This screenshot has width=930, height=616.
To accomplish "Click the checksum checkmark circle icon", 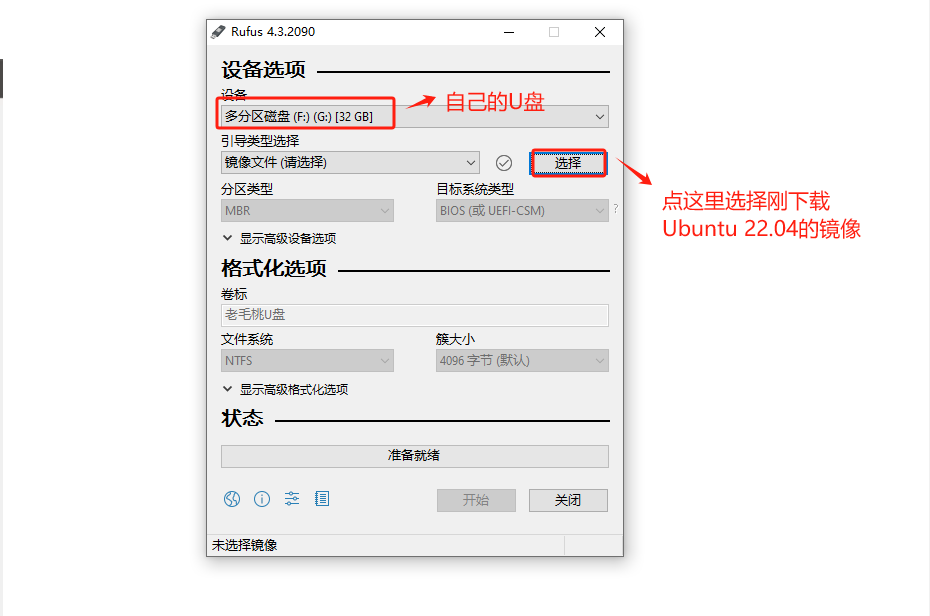I will 504,163.
